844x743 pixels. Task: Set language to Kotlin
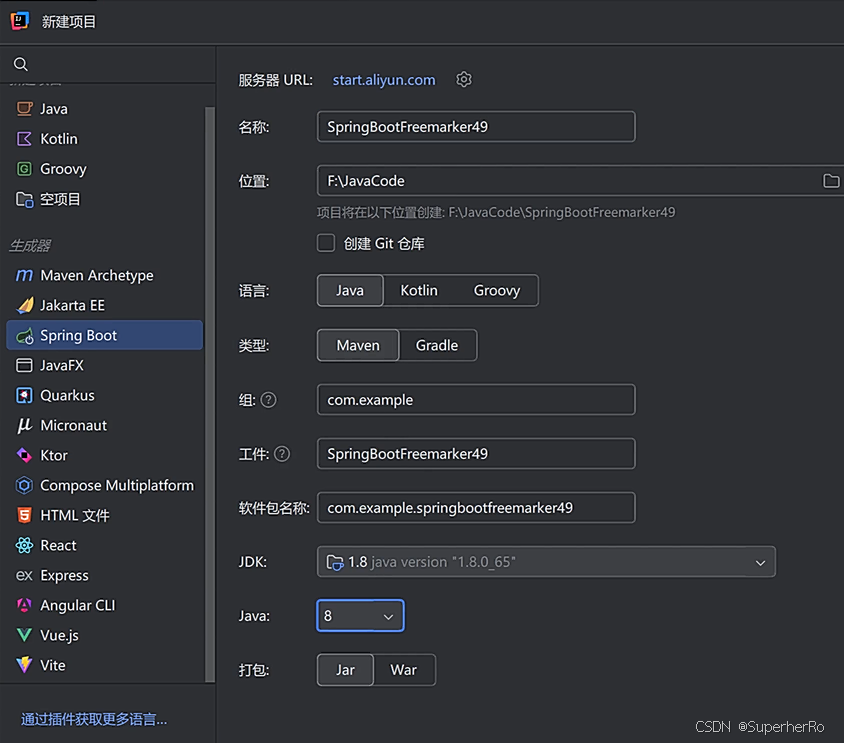(x=419, y=290)
